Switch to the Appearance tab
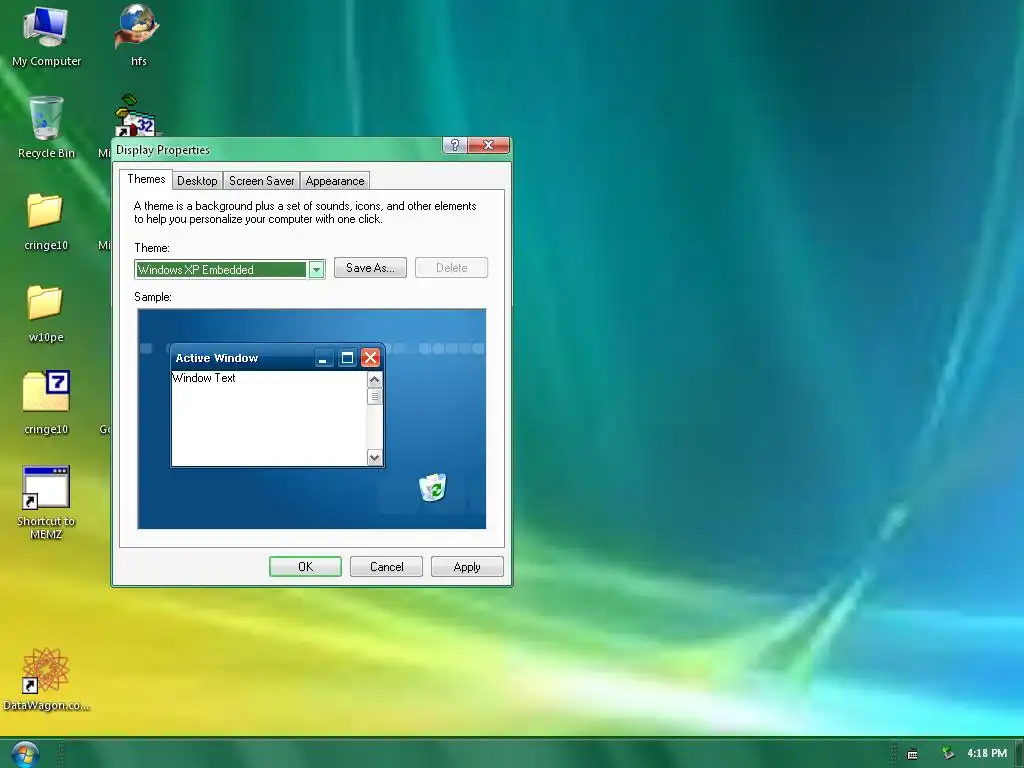 tap(335, 181)
